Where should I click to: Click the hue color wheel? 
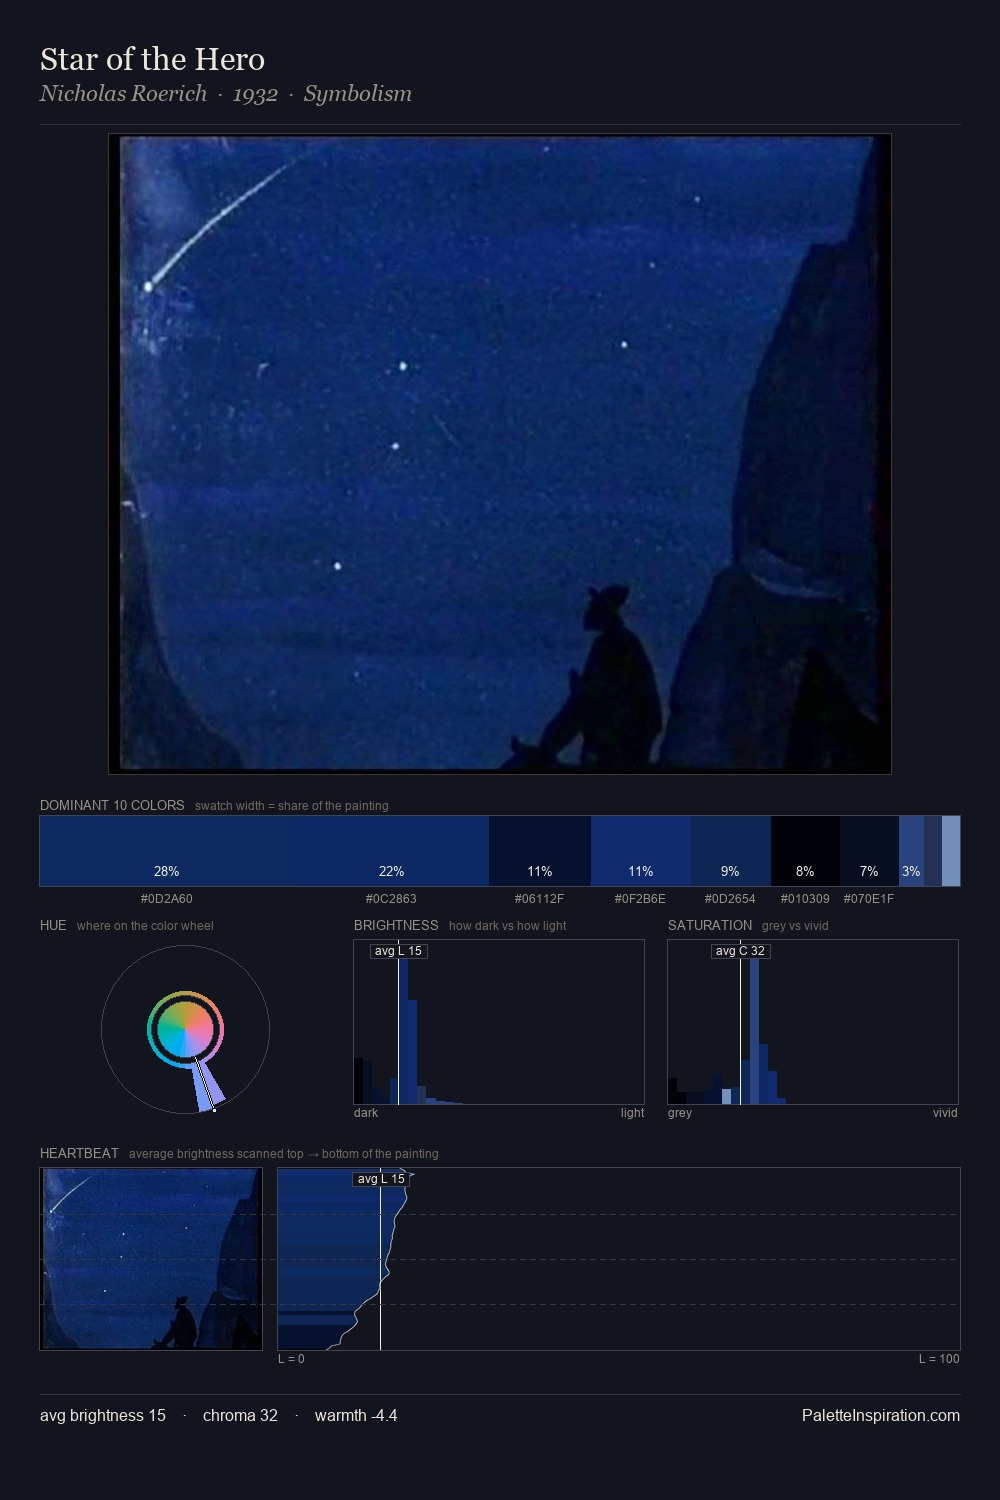(x=185, y=1029)
